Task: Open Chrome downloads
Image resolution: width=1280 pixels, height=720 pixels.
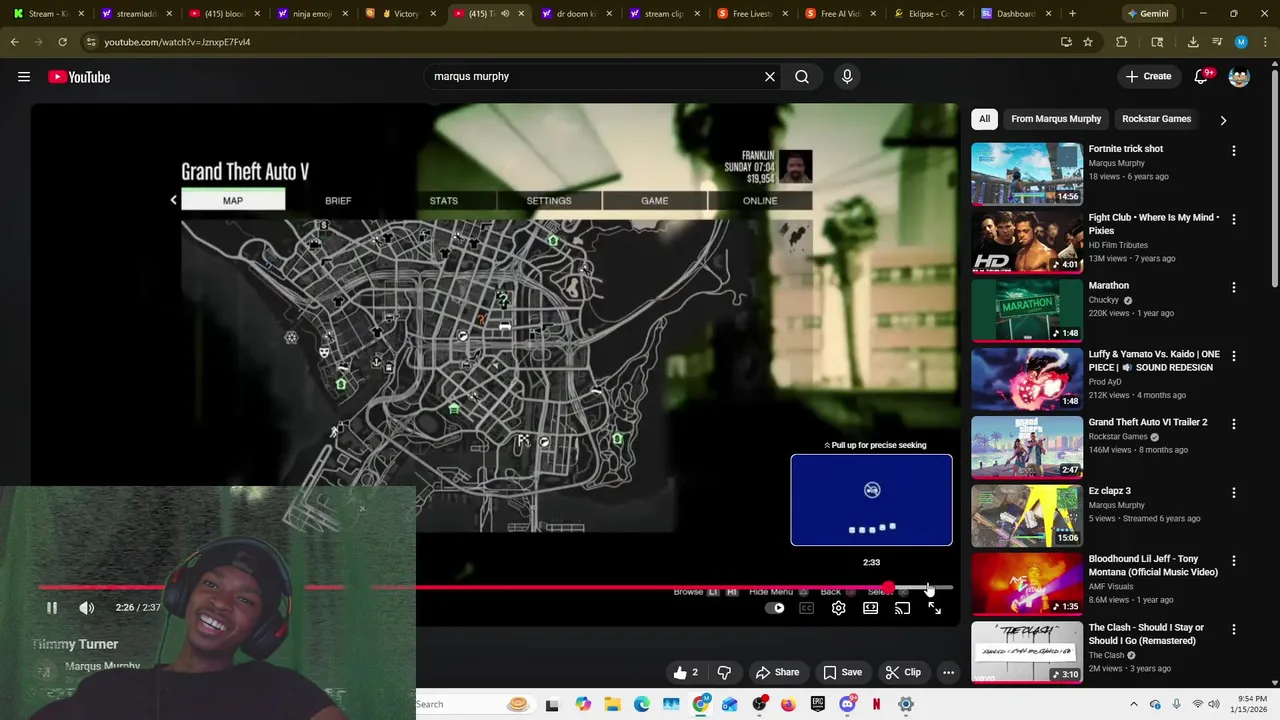Action: tap(1193, 42)
